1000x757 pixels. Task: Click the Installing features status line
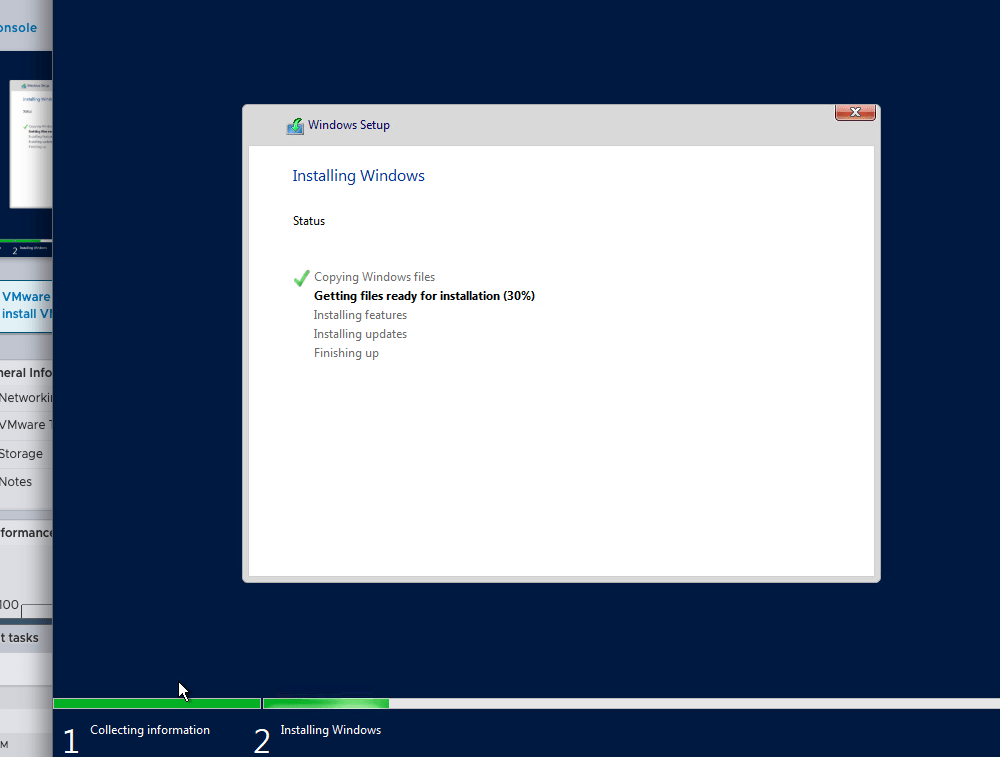[x=360, y=315]
